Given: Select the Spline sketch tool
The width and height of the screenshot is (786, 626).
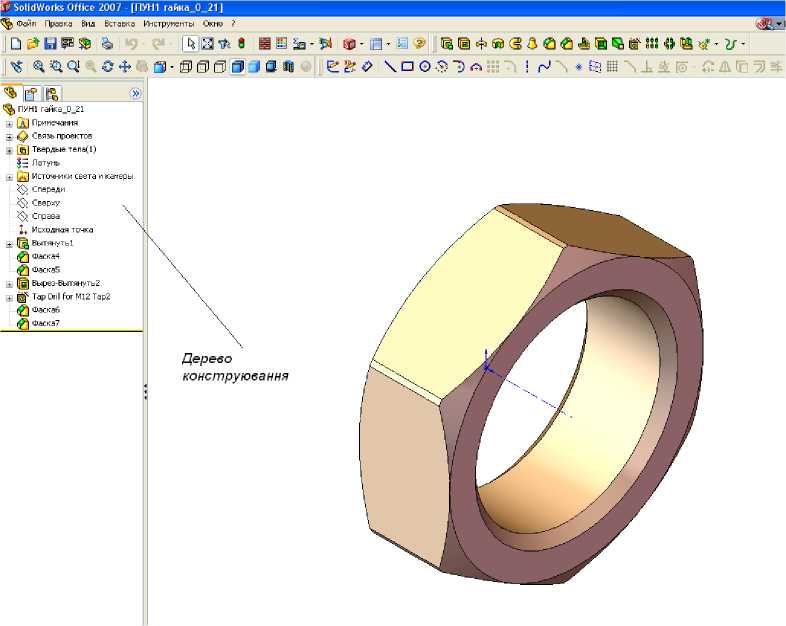Looking at the screenshot, I should [544, 67].
